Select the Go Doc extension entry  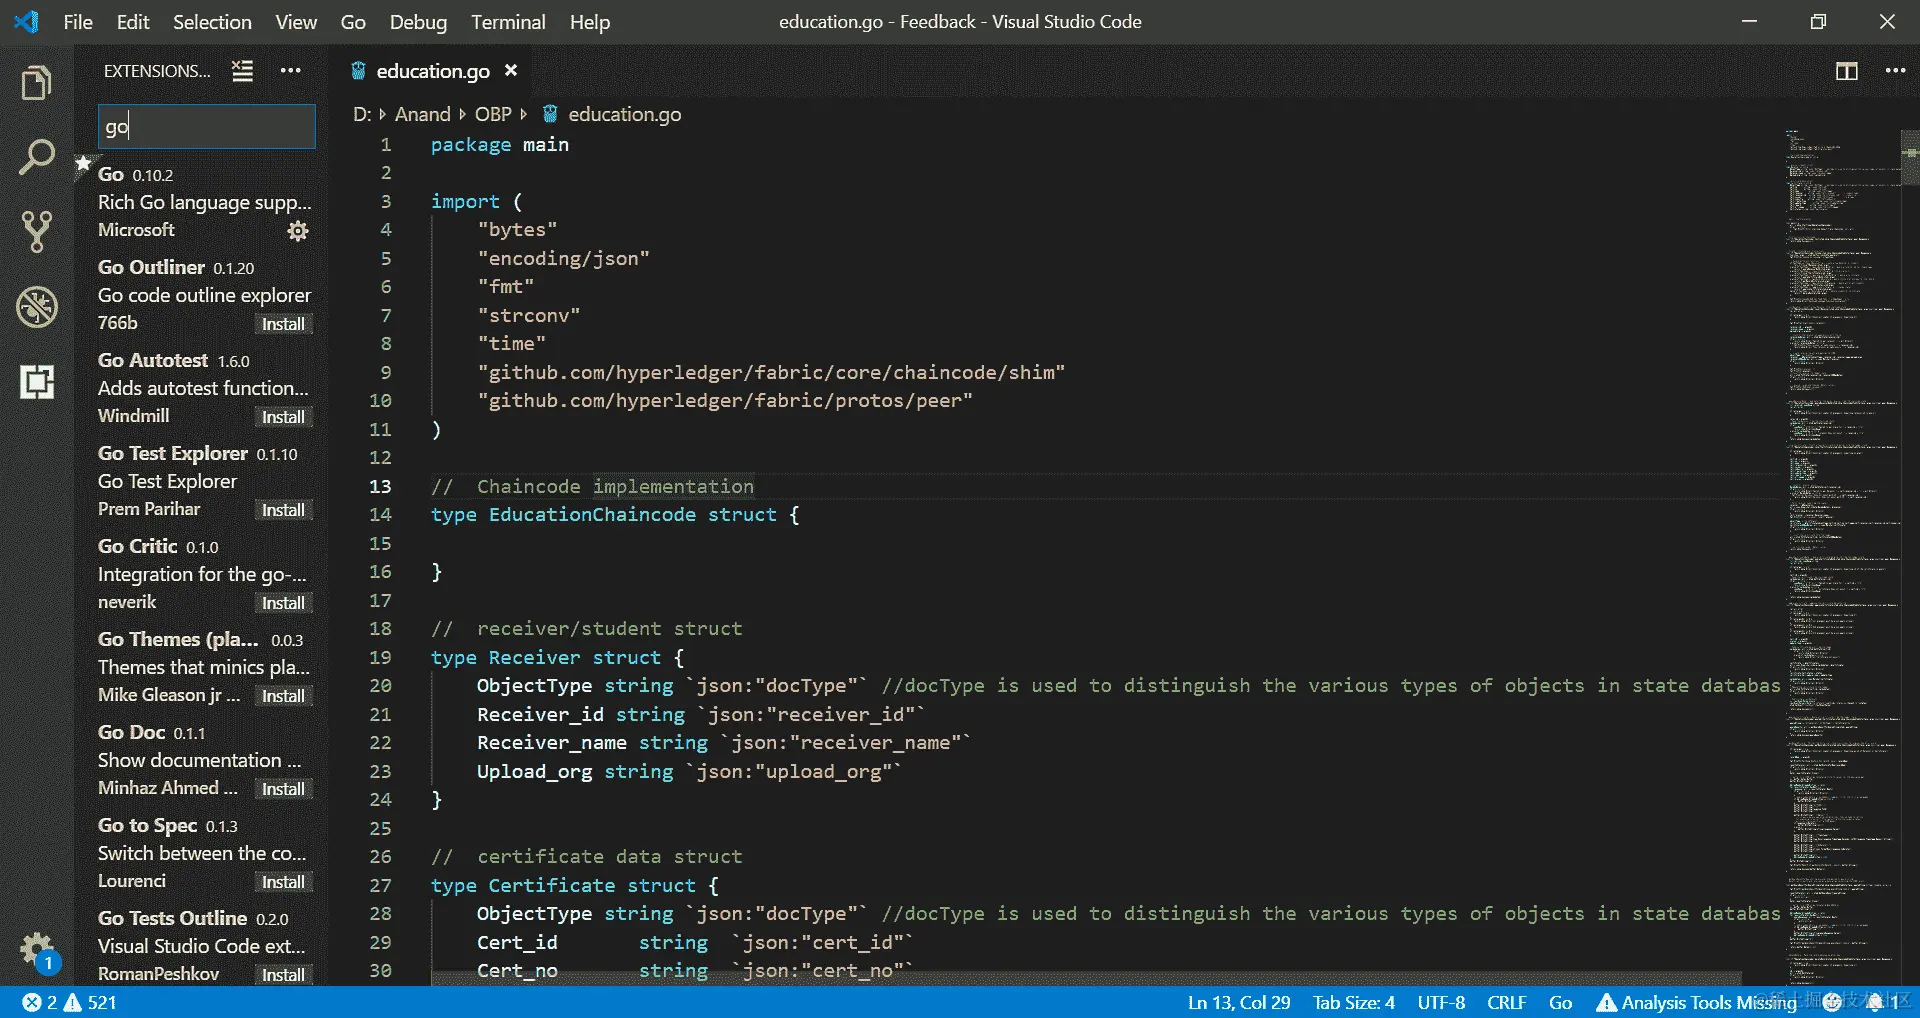tap(201, 760)
